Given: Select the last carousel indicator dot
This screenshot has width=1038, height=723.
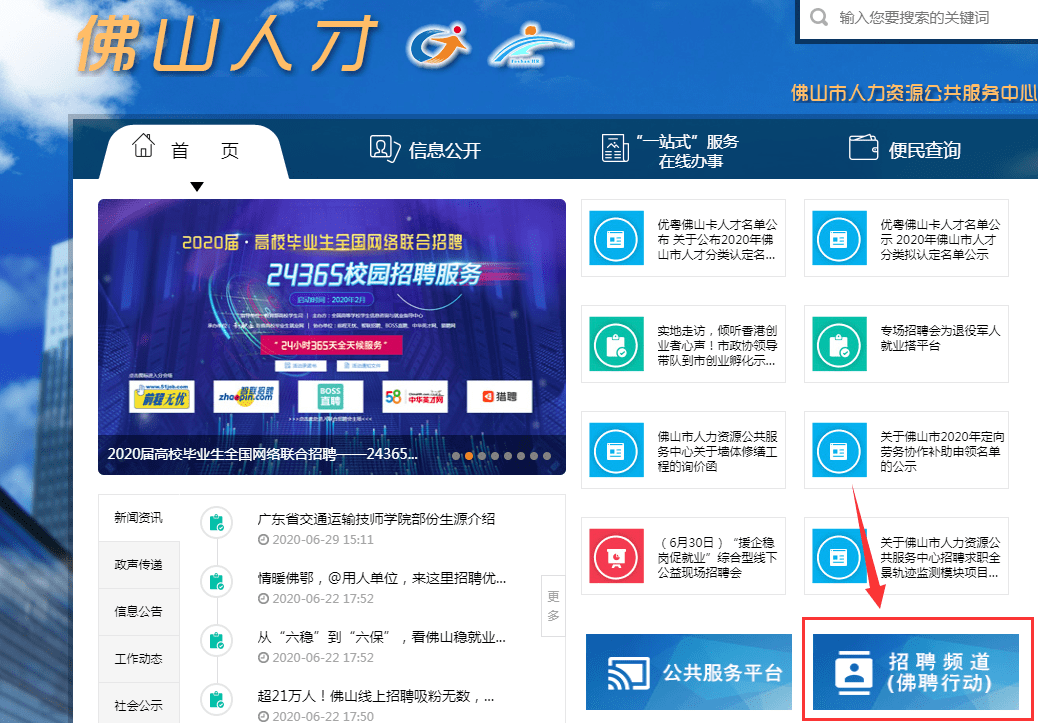Looking at the screenshot, I should pyautogui.click(x=547, y=456).
